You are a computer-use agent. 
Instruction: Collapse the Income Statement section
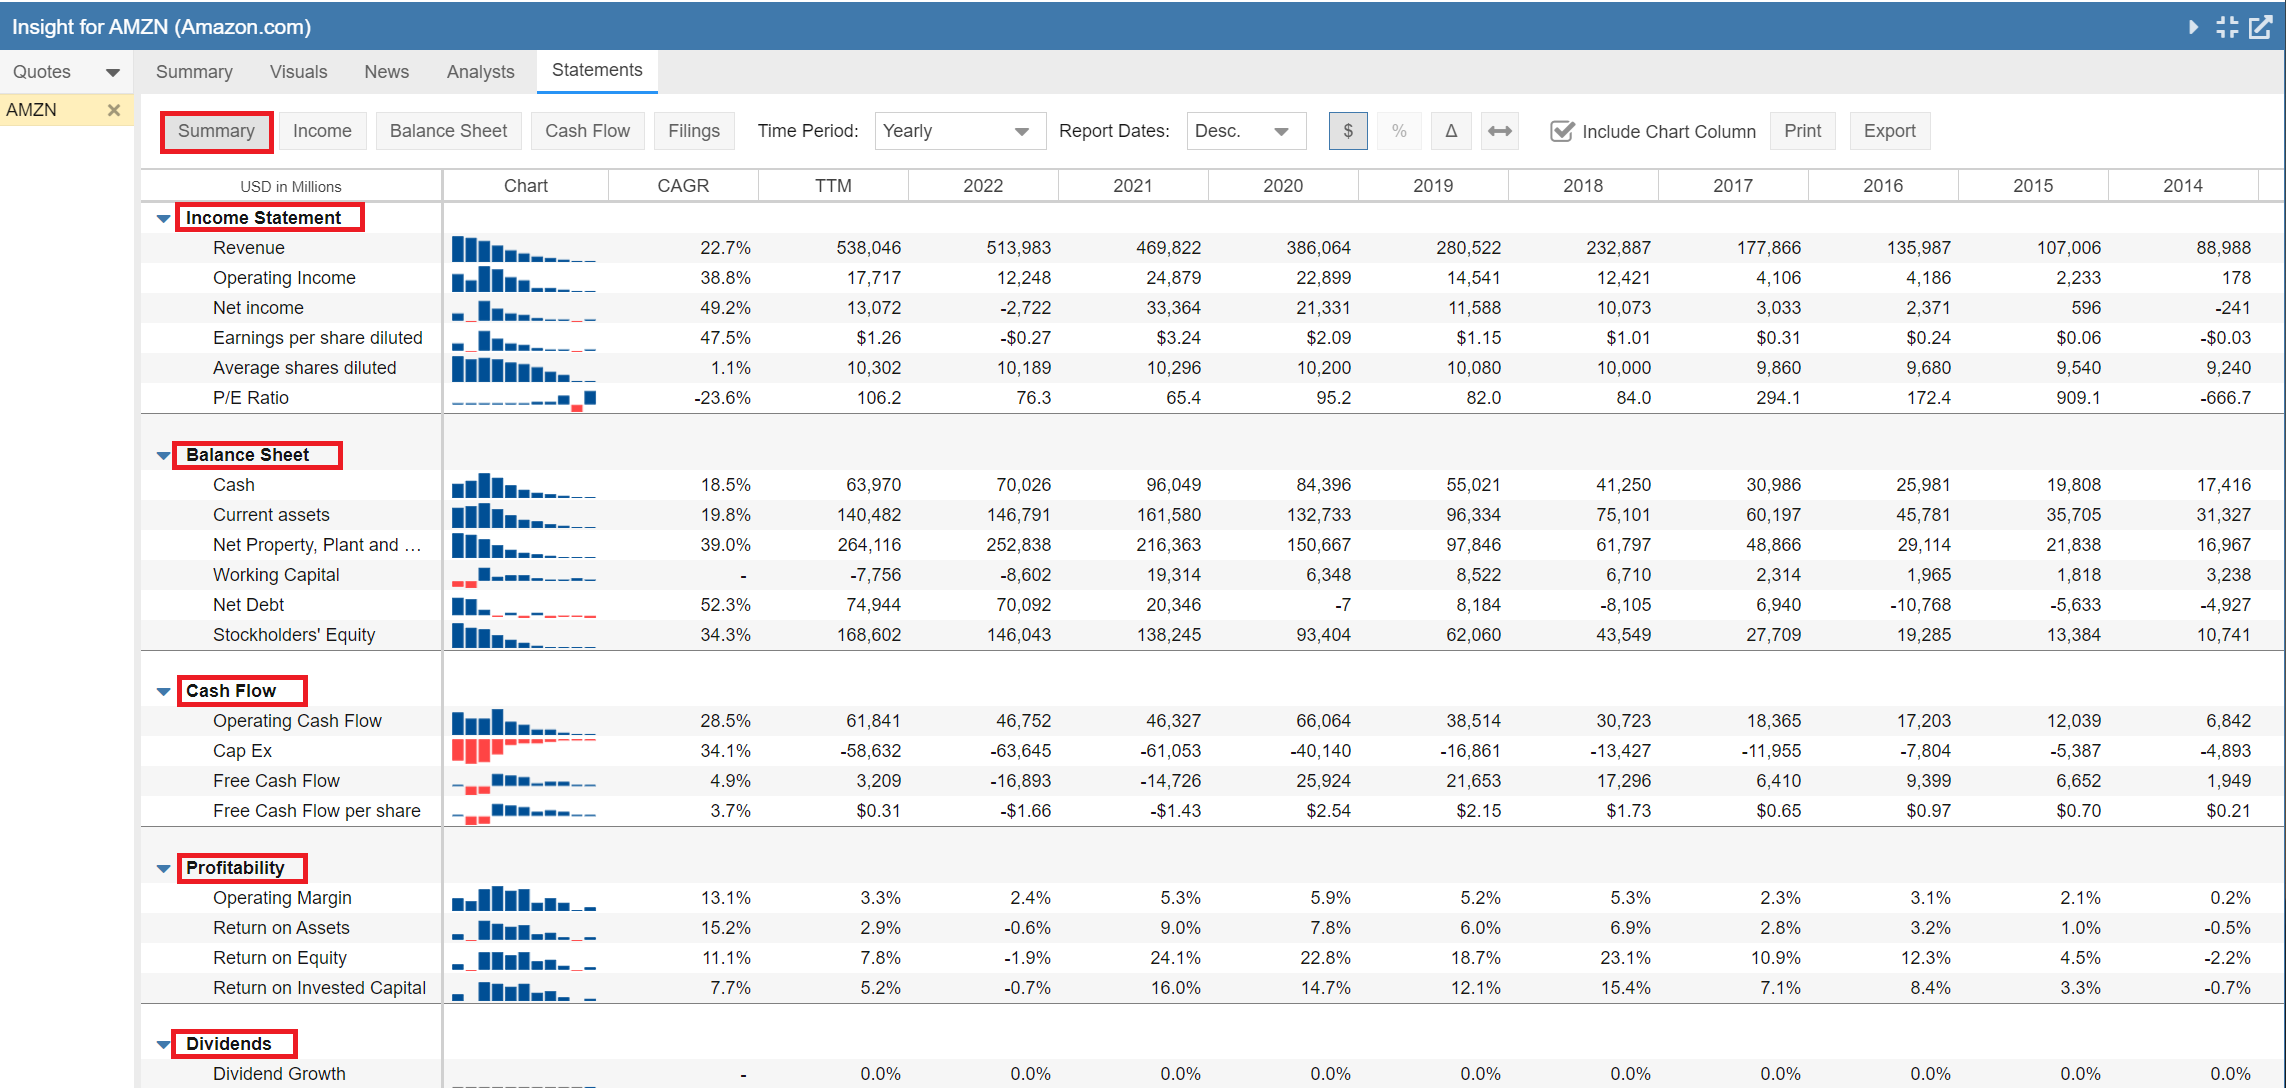pyautogui.click(x=163, y=218)
